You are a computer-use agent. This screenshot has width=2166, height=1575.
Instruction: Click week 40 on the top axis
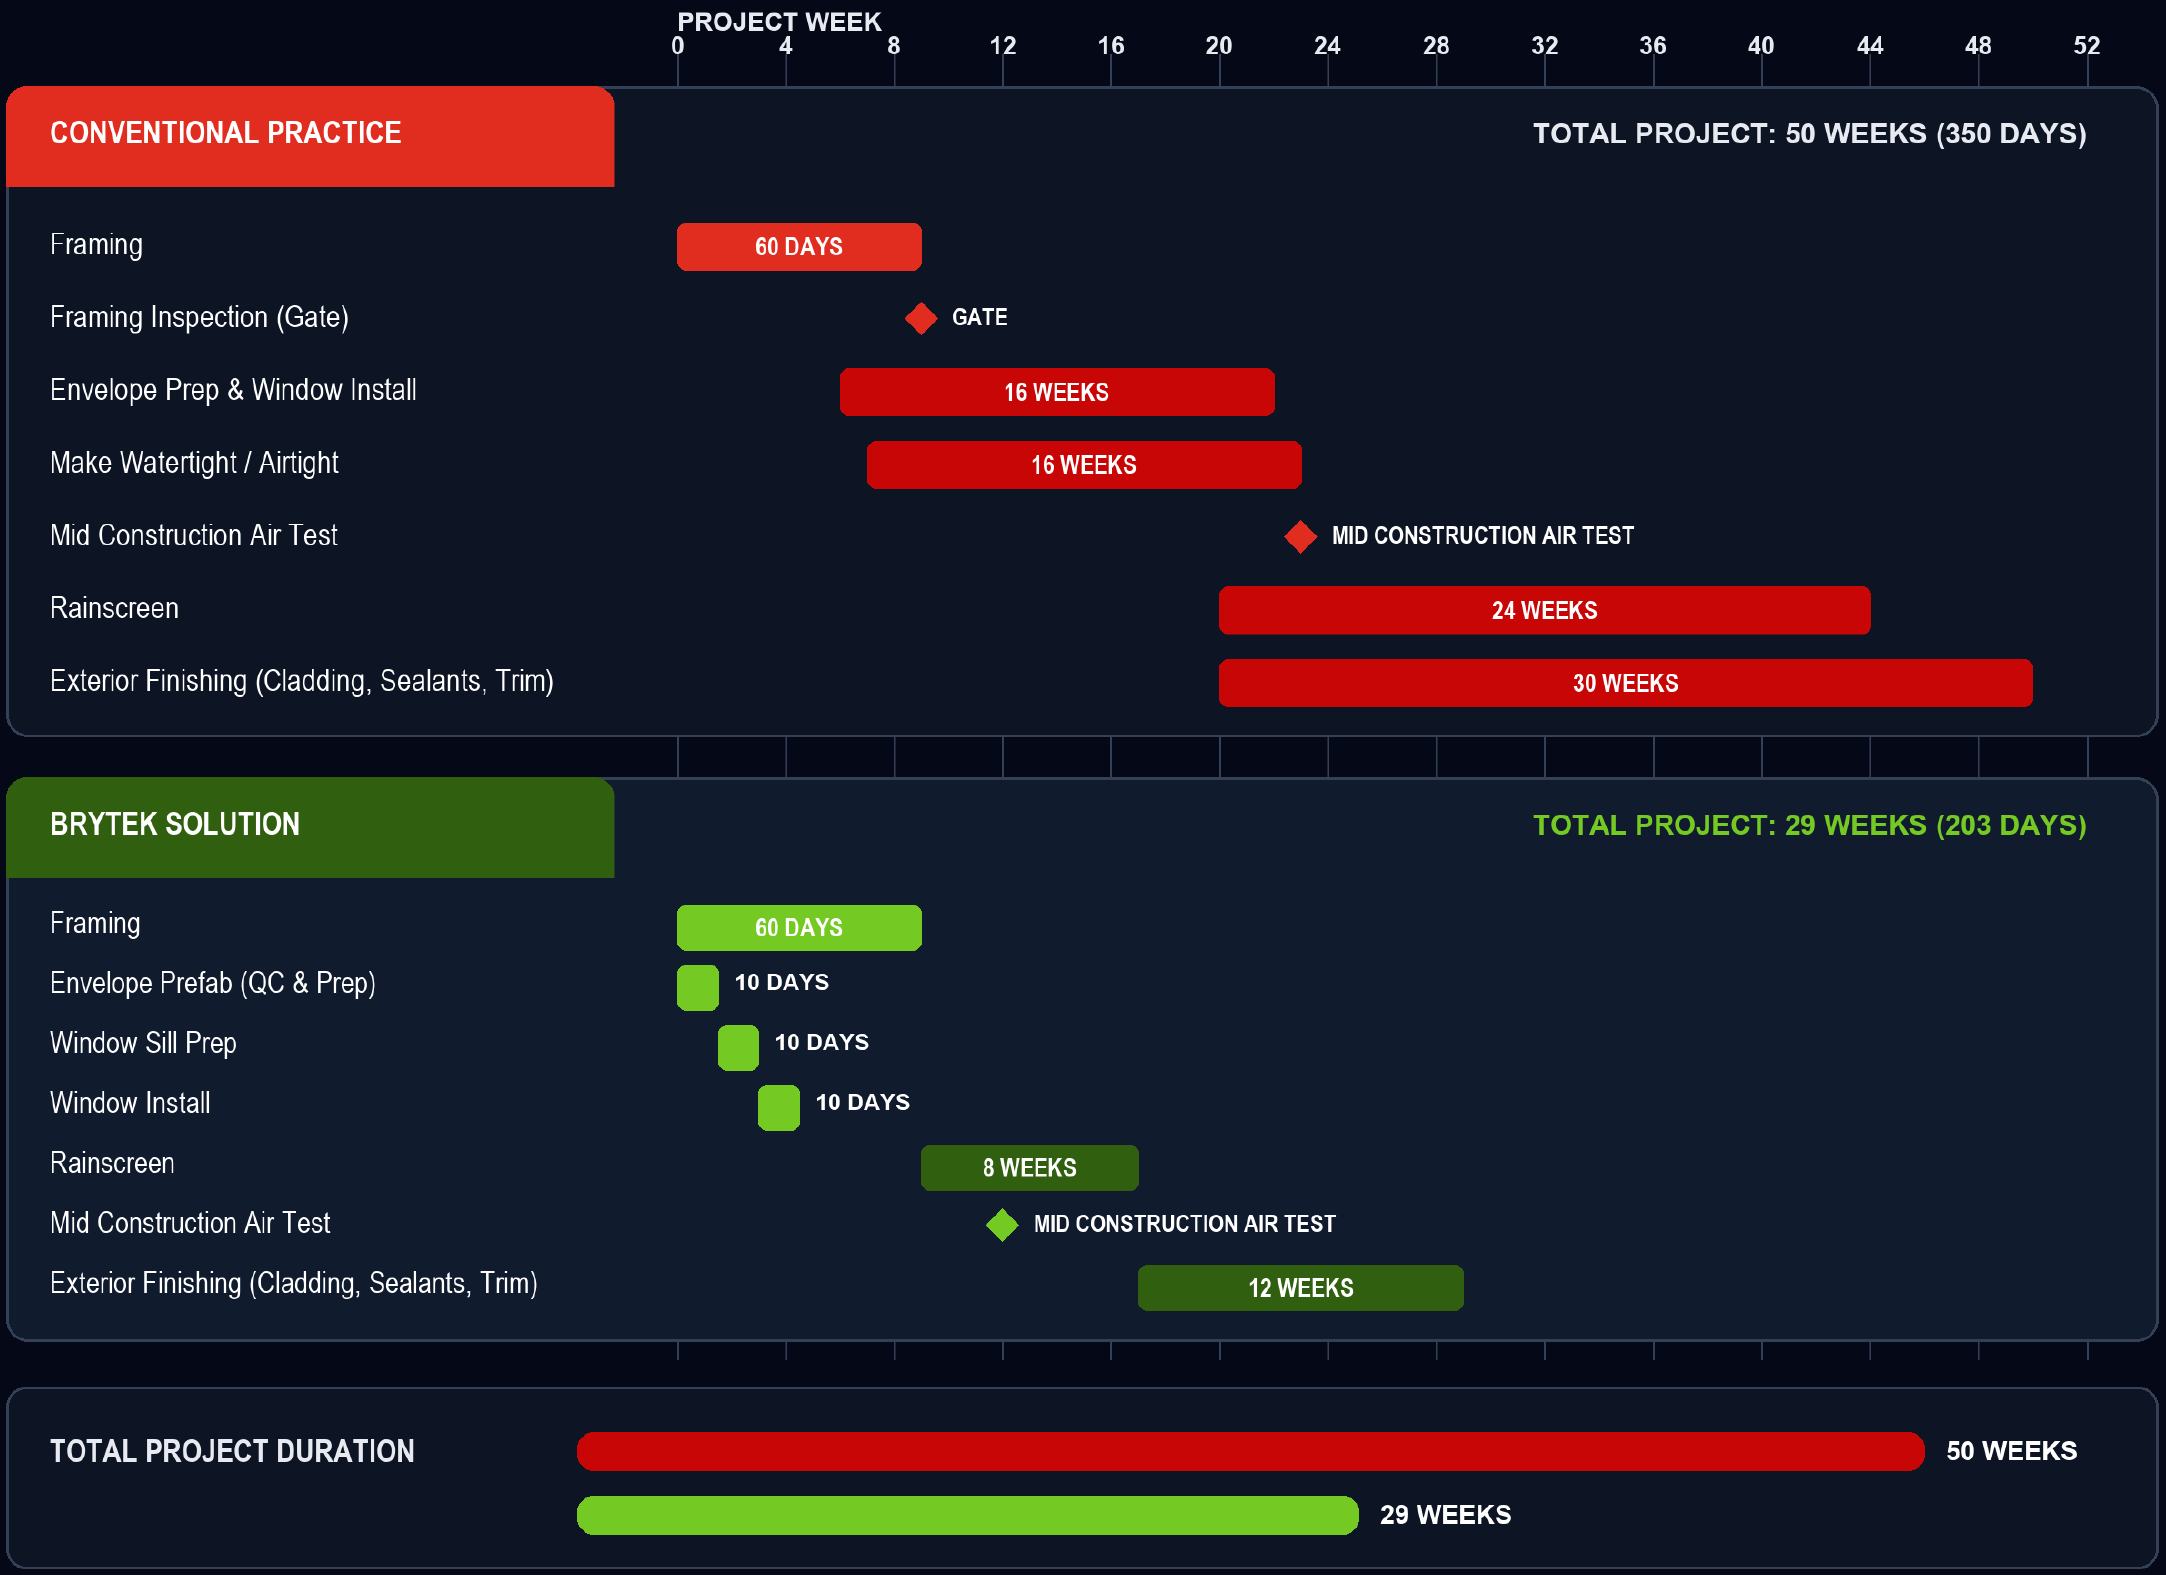[x=1761, y=46]
